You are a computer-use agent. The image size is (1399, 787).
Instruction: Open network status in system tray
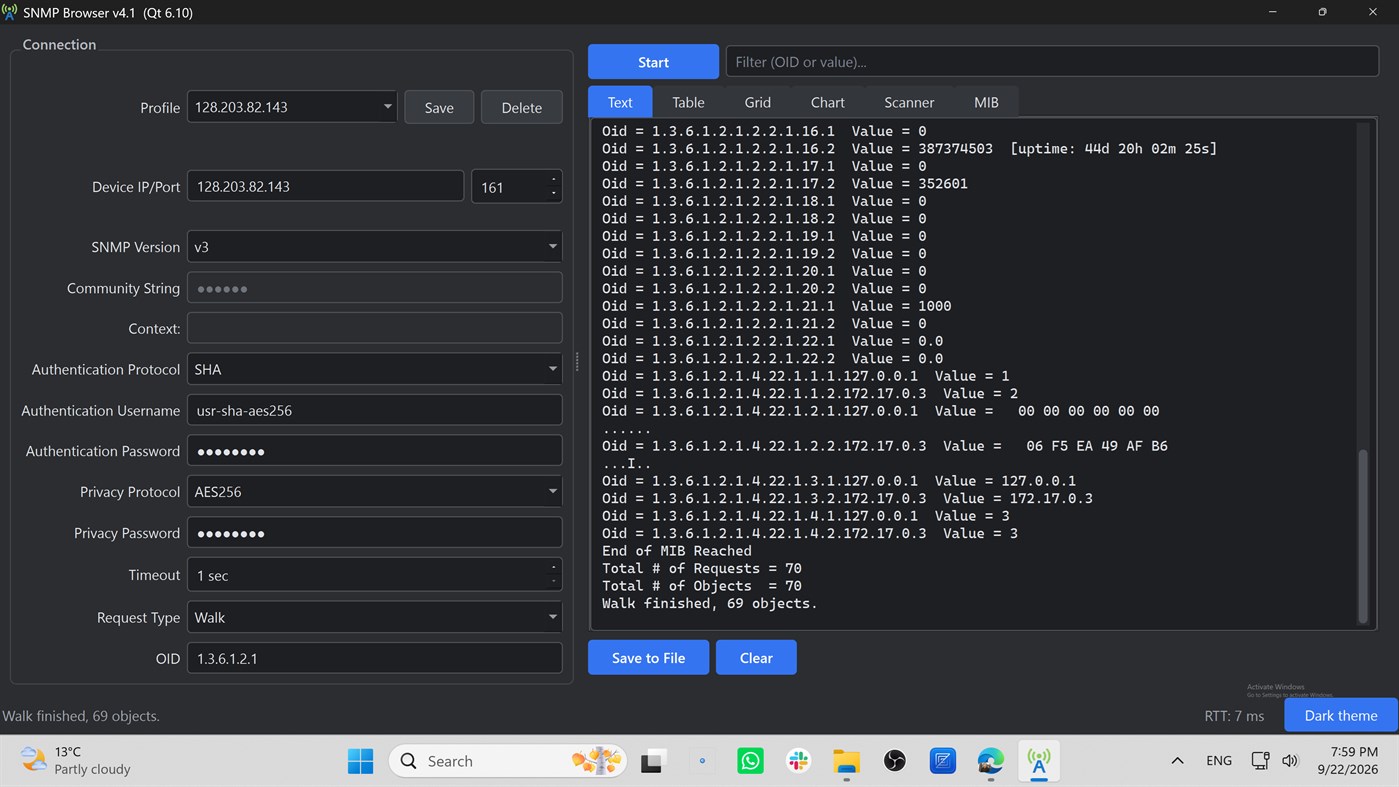coord(1260,761)
